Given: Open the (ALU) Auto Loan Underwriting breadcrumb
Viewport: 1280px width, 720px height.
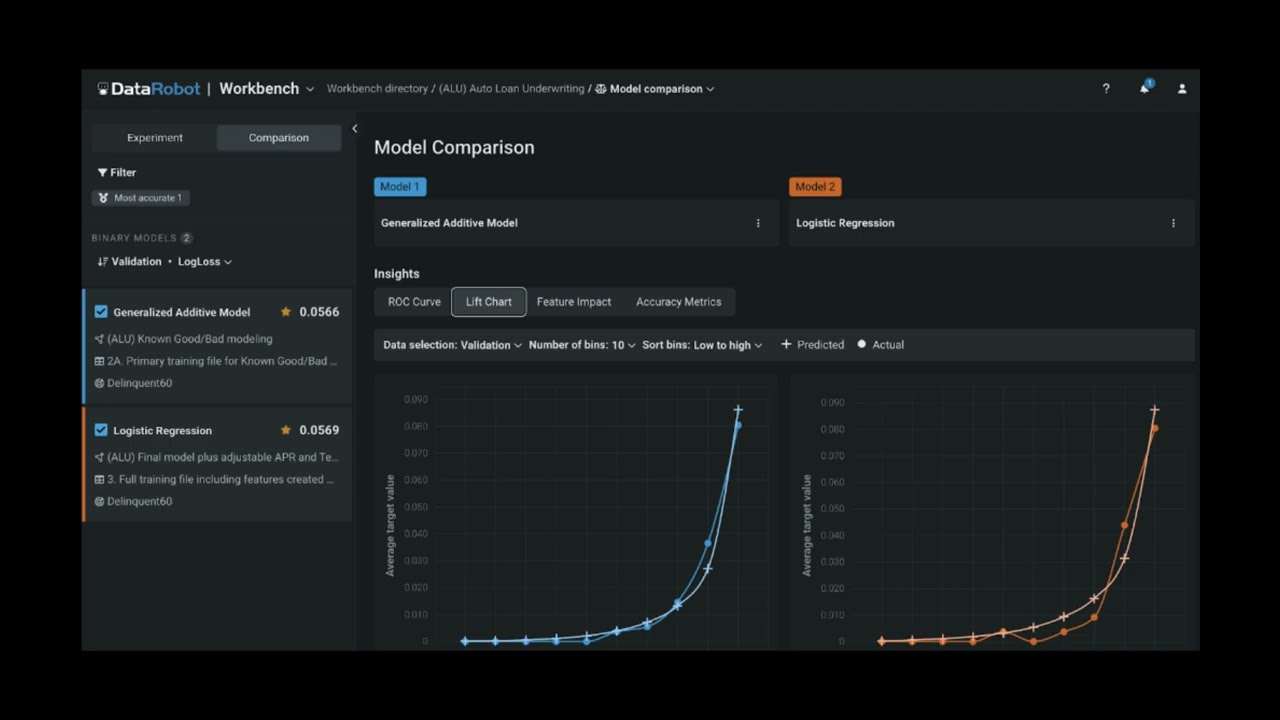Looking at the screenshot, I should 511,89.
